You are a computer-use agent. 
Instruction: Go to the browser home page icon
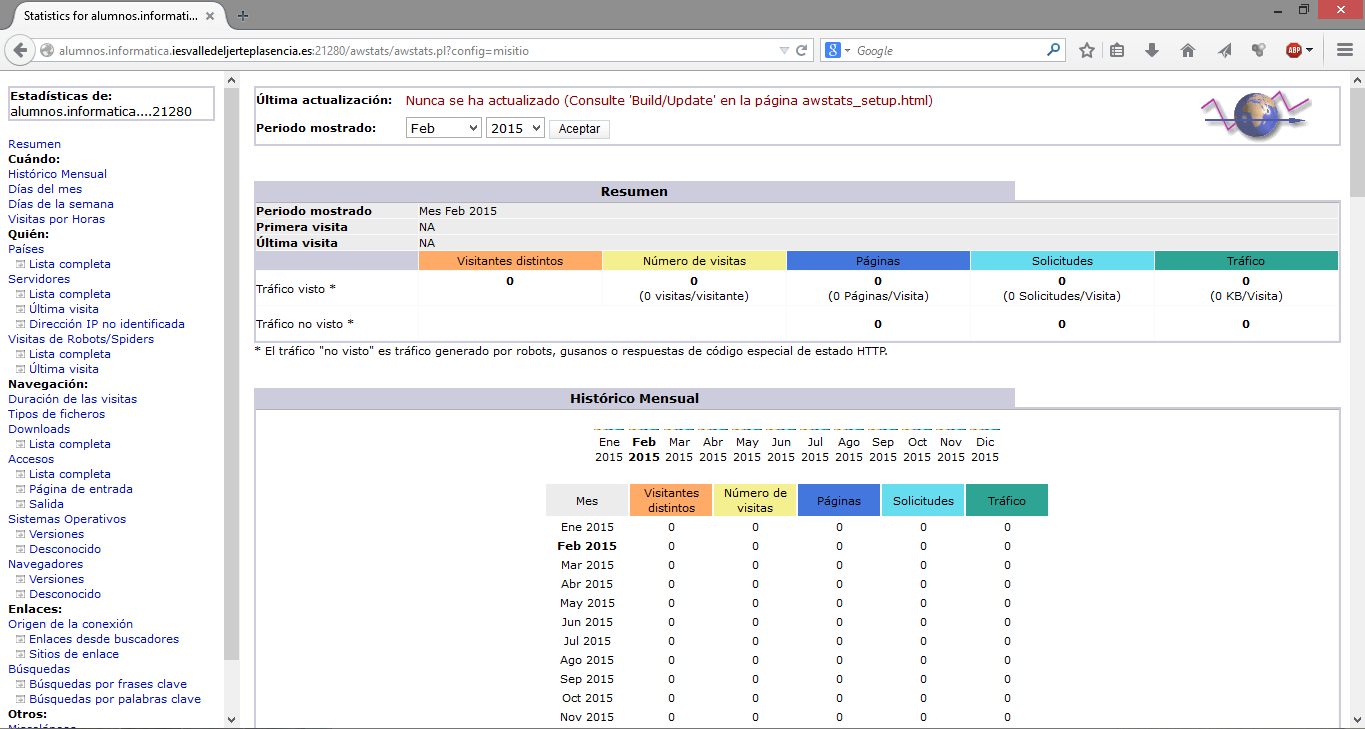coord(1188,50)
